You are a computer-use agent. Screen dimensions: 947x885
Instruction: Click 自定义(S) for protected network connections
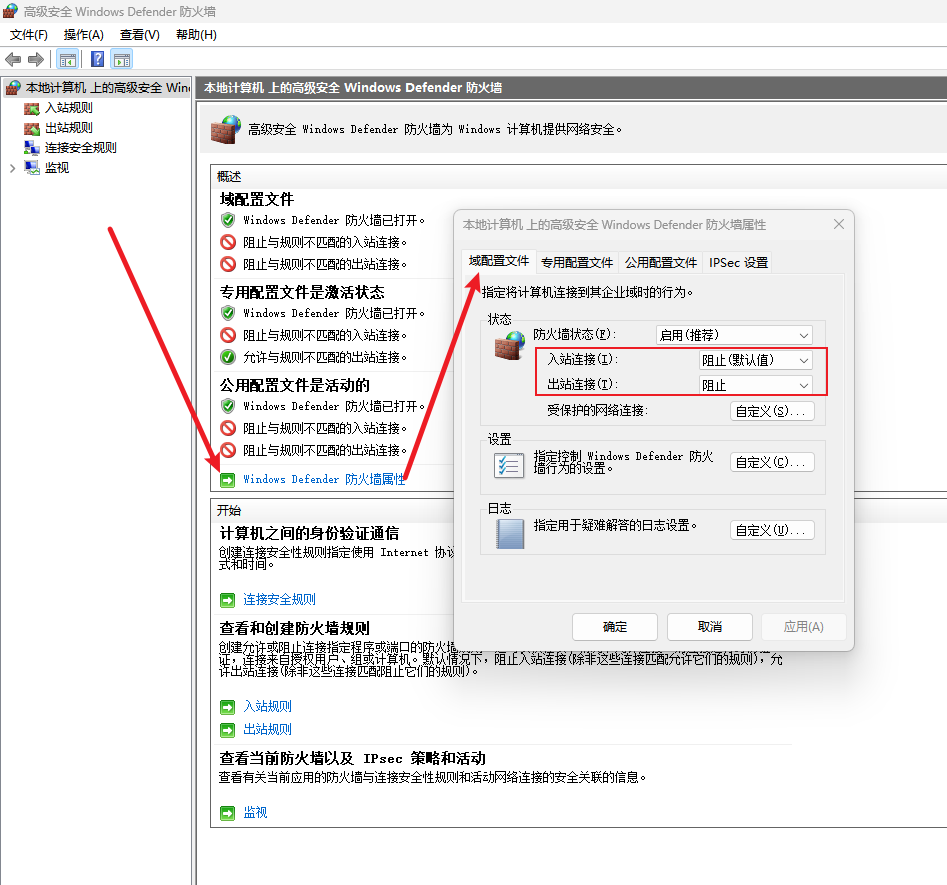pyautogui.click(x=772, y=411)
